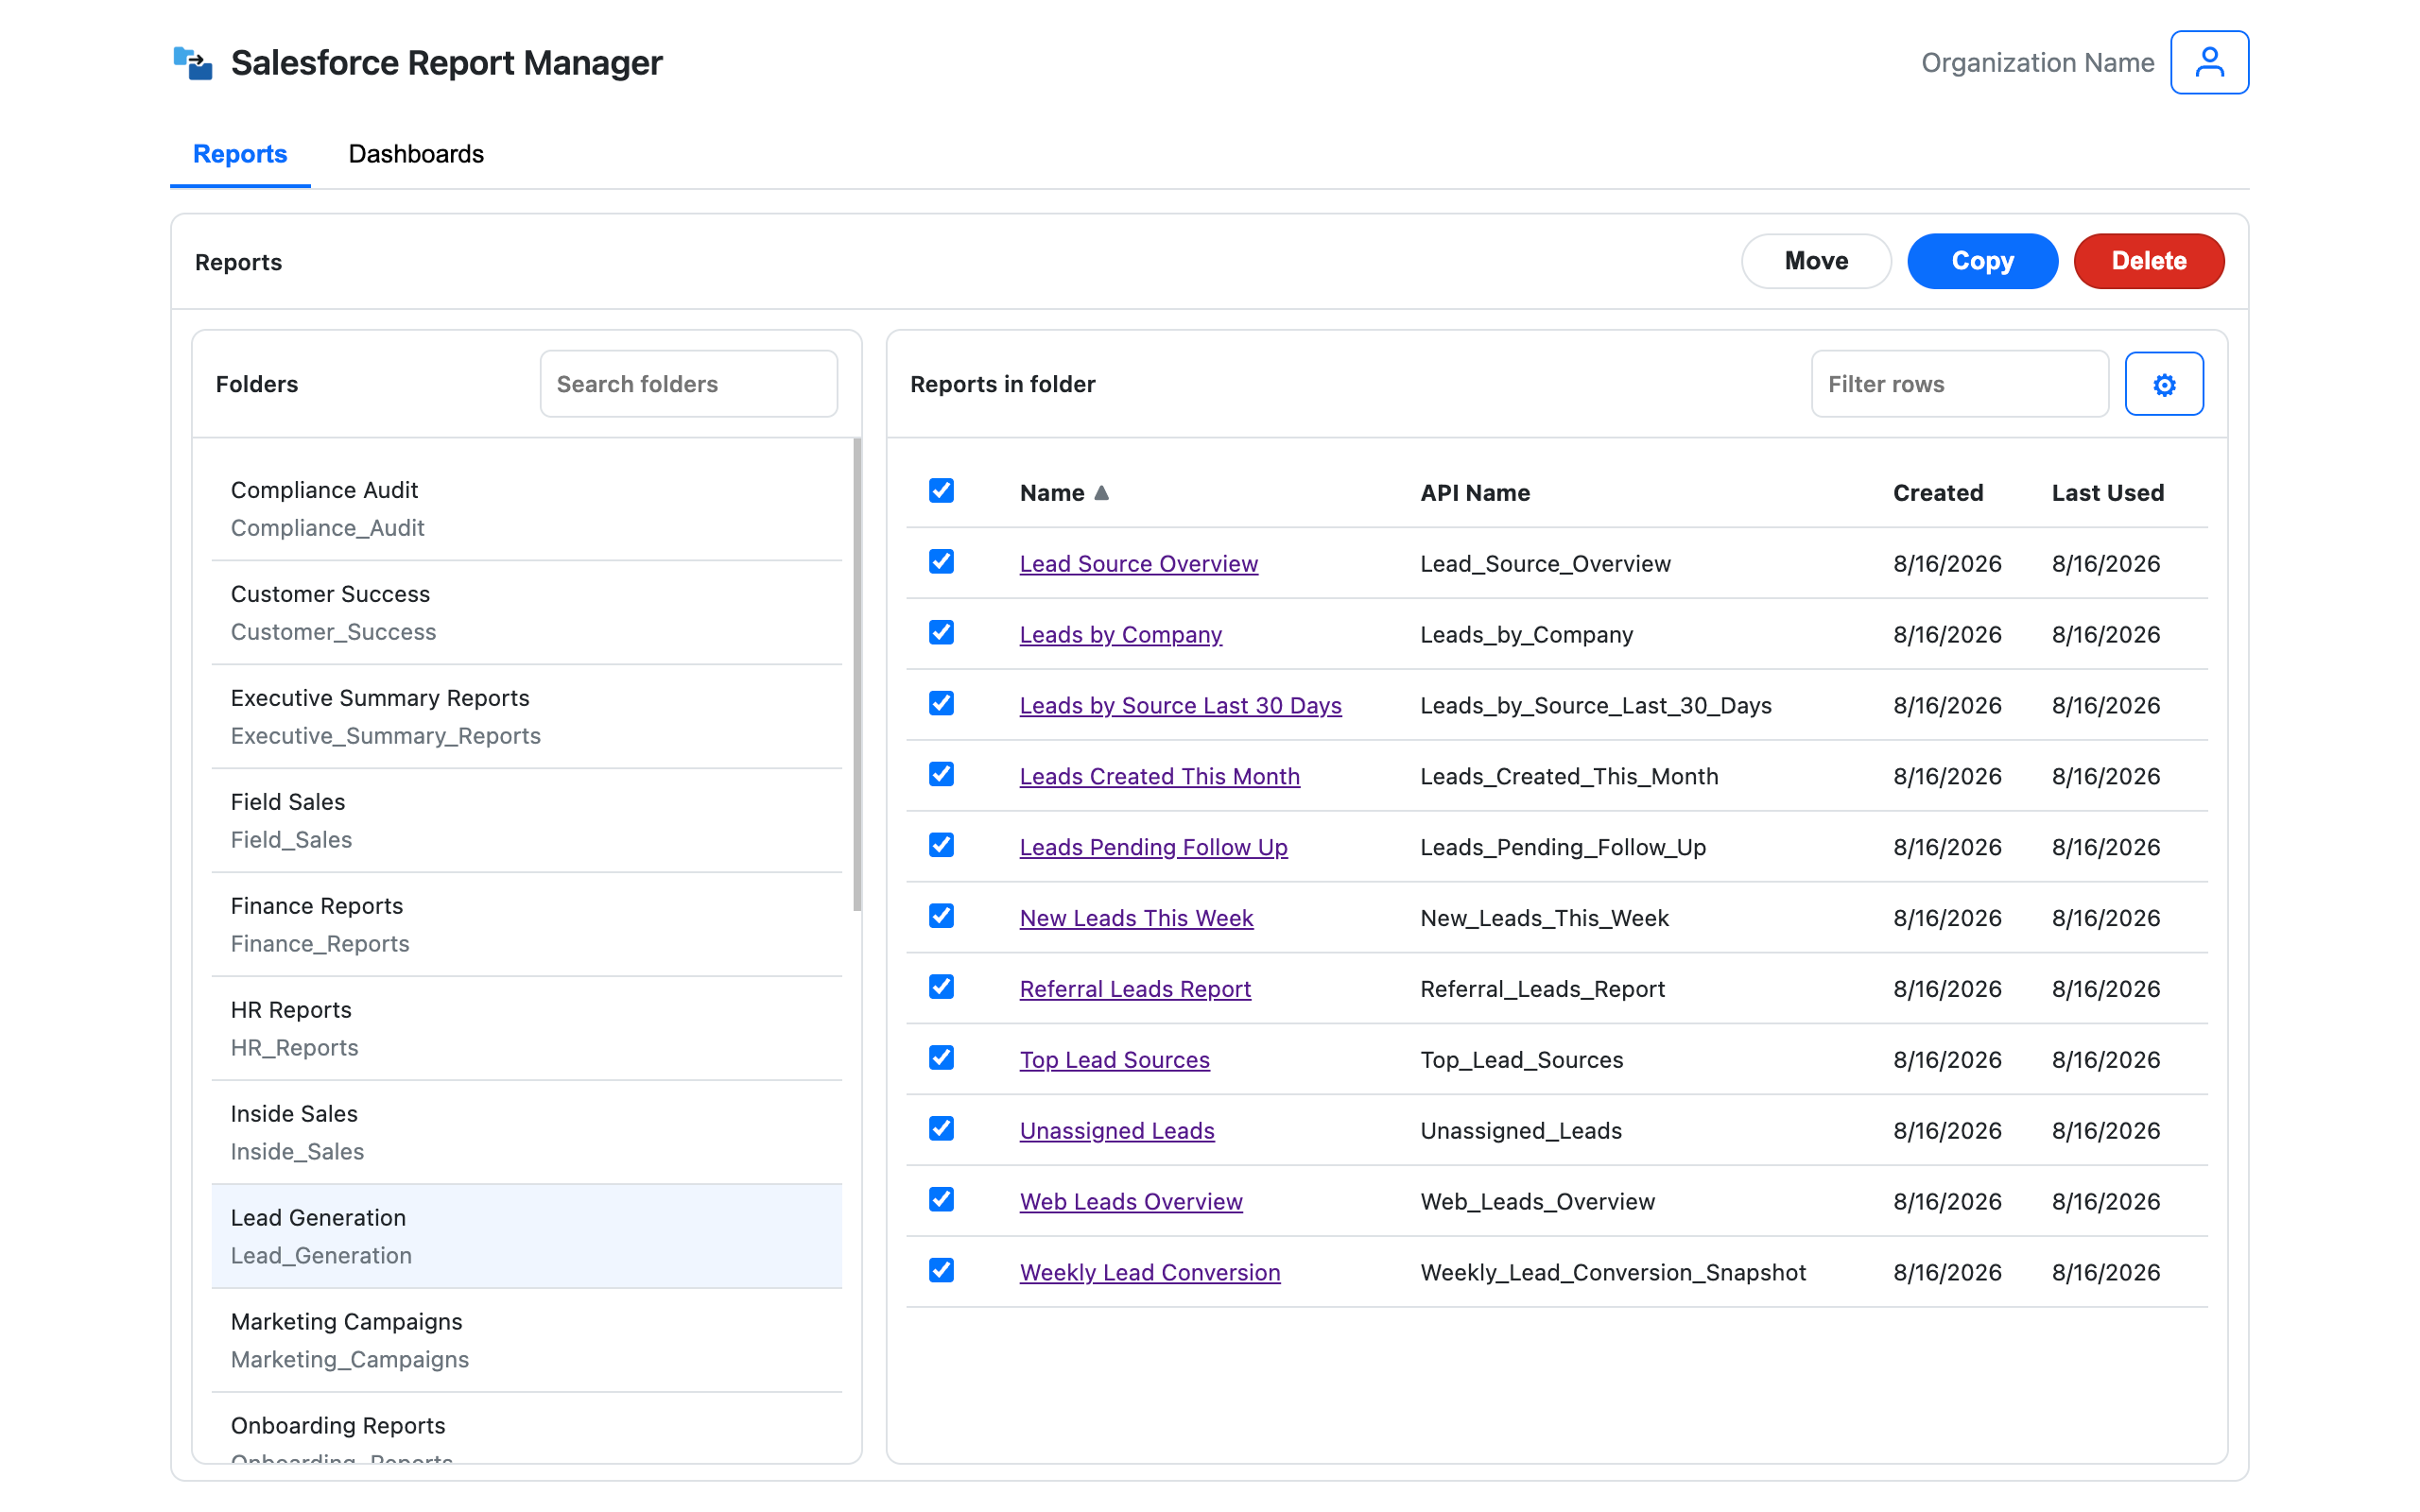Click the Referral_Leads_Report API name cell
The height and width of the screenshot is (1512, 2420).
coord(1542,990)
